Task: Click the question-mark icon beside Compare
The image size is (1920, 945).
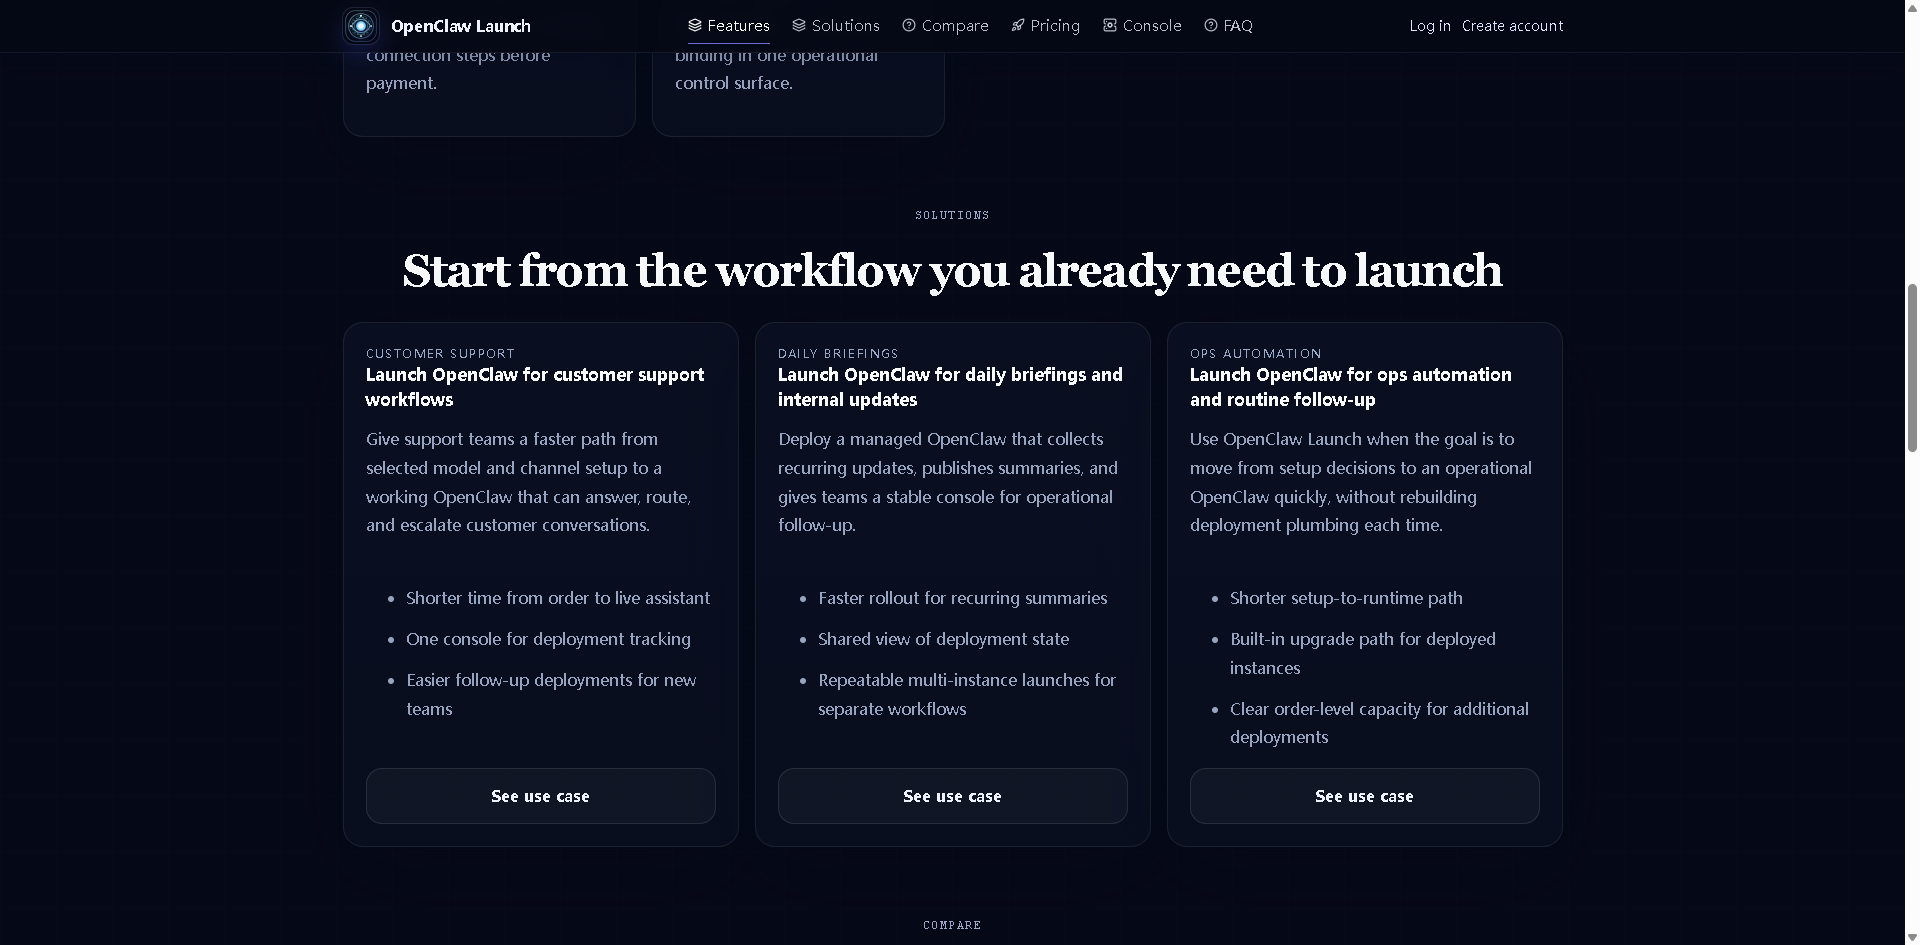Action: click(x=909, y=25)
